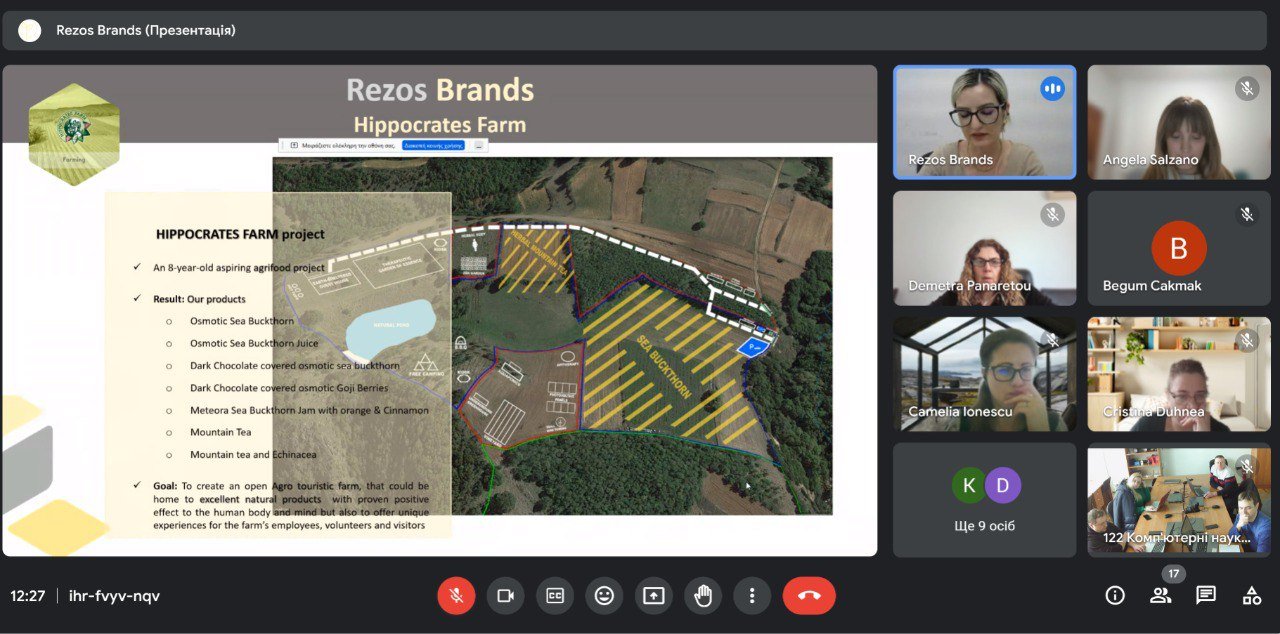The width and height of the screenshot is (1280, 634).
Task: Raise your hand in the meeting
Action: point(703,596)
